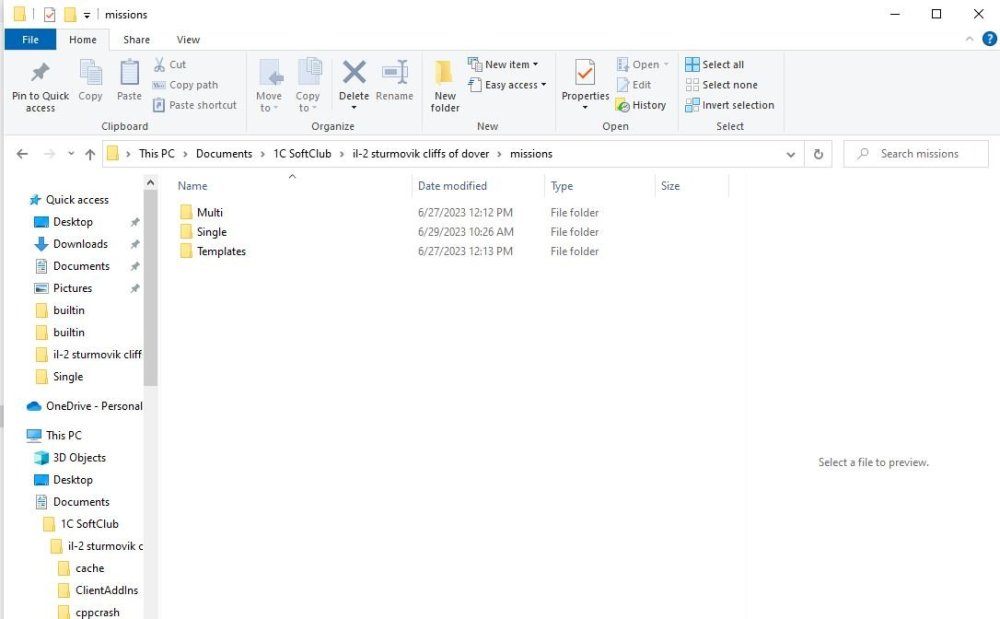Viewport: 1000px width, 619px height.
Task: Collapse the ribbon with the chevron
Action: [969, 39]
